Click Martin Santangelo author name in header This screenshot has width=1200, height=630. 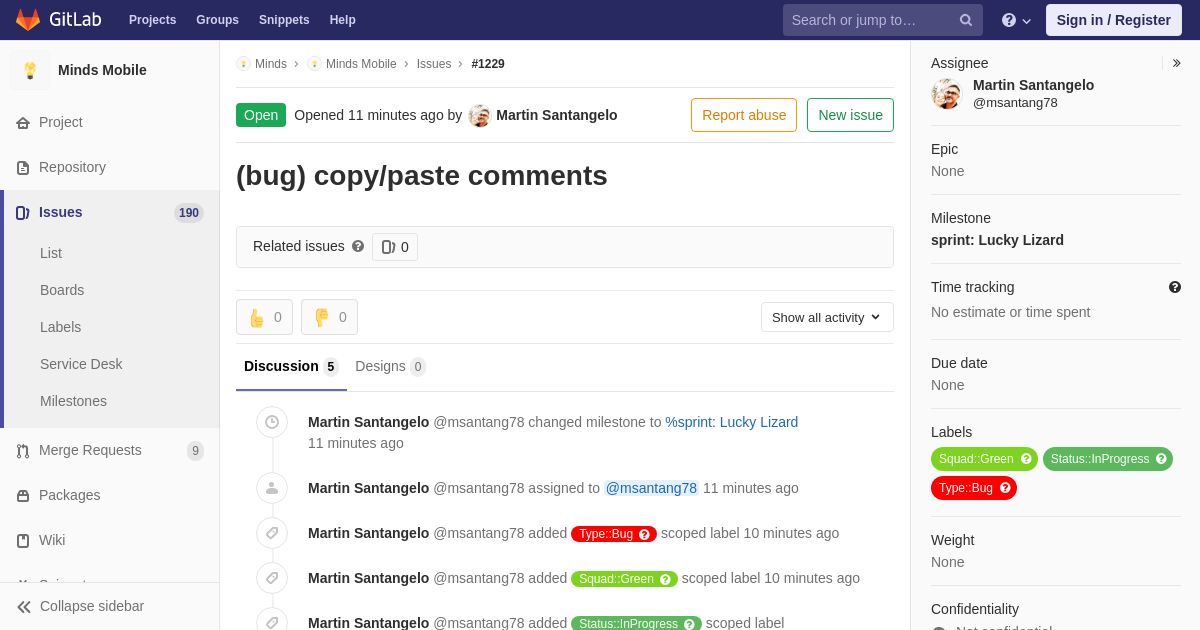557,115
